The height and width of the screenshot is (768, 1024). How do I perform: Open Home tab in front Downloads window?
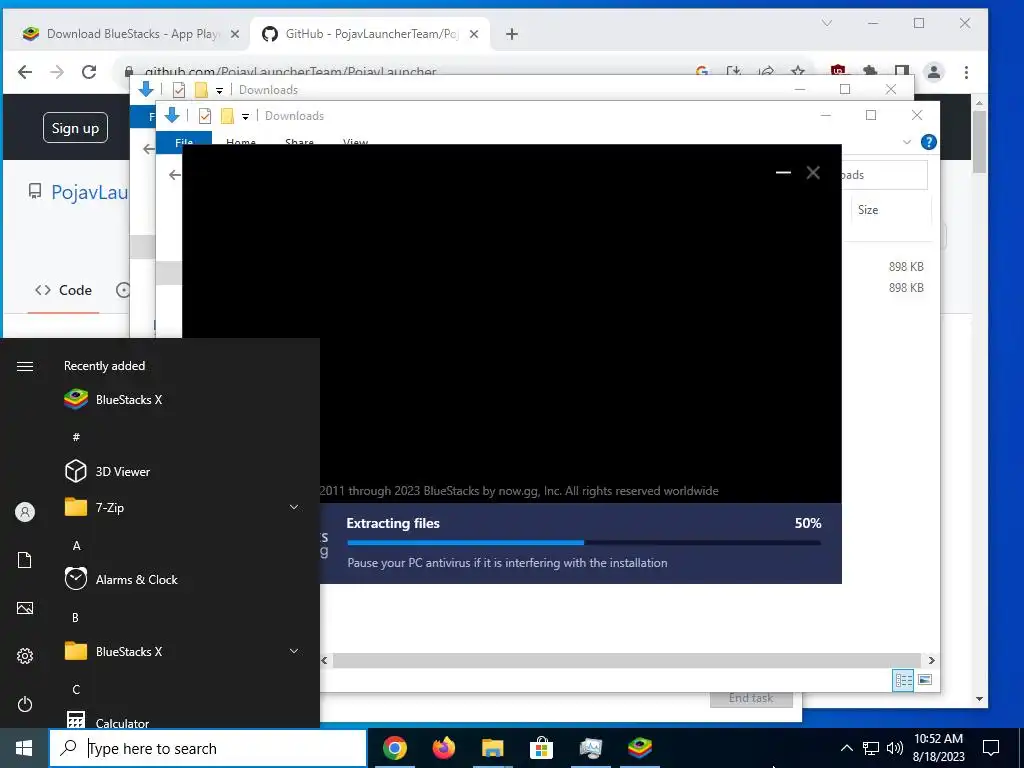[x=240, y=140]
